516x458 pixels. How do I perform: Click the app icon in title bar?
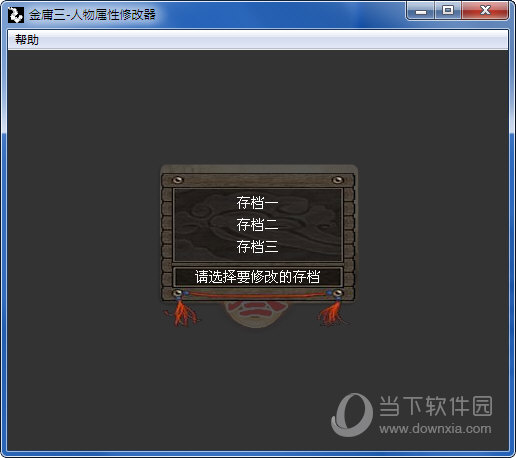pyautogui.click(x=15, y=15)
